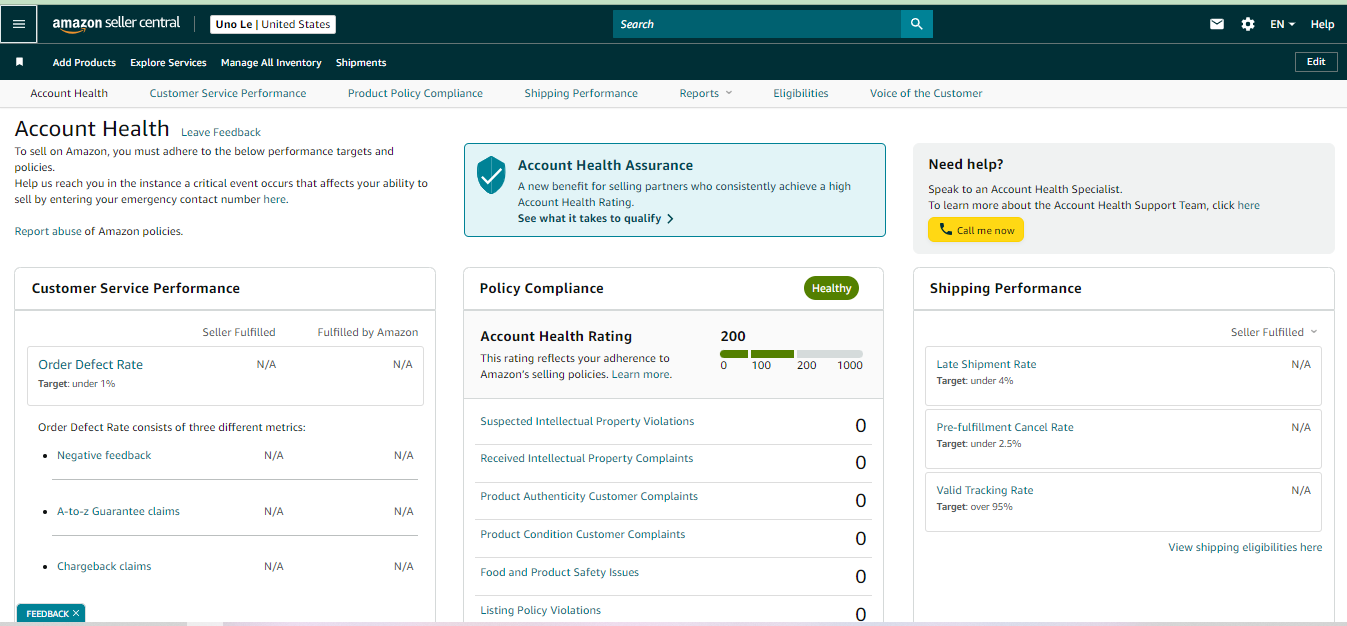Image resolution: width=1347 pixels, height=626 pixels.
Task: Open Voice of the Customer tab
Action: click(x=926, y=93)
